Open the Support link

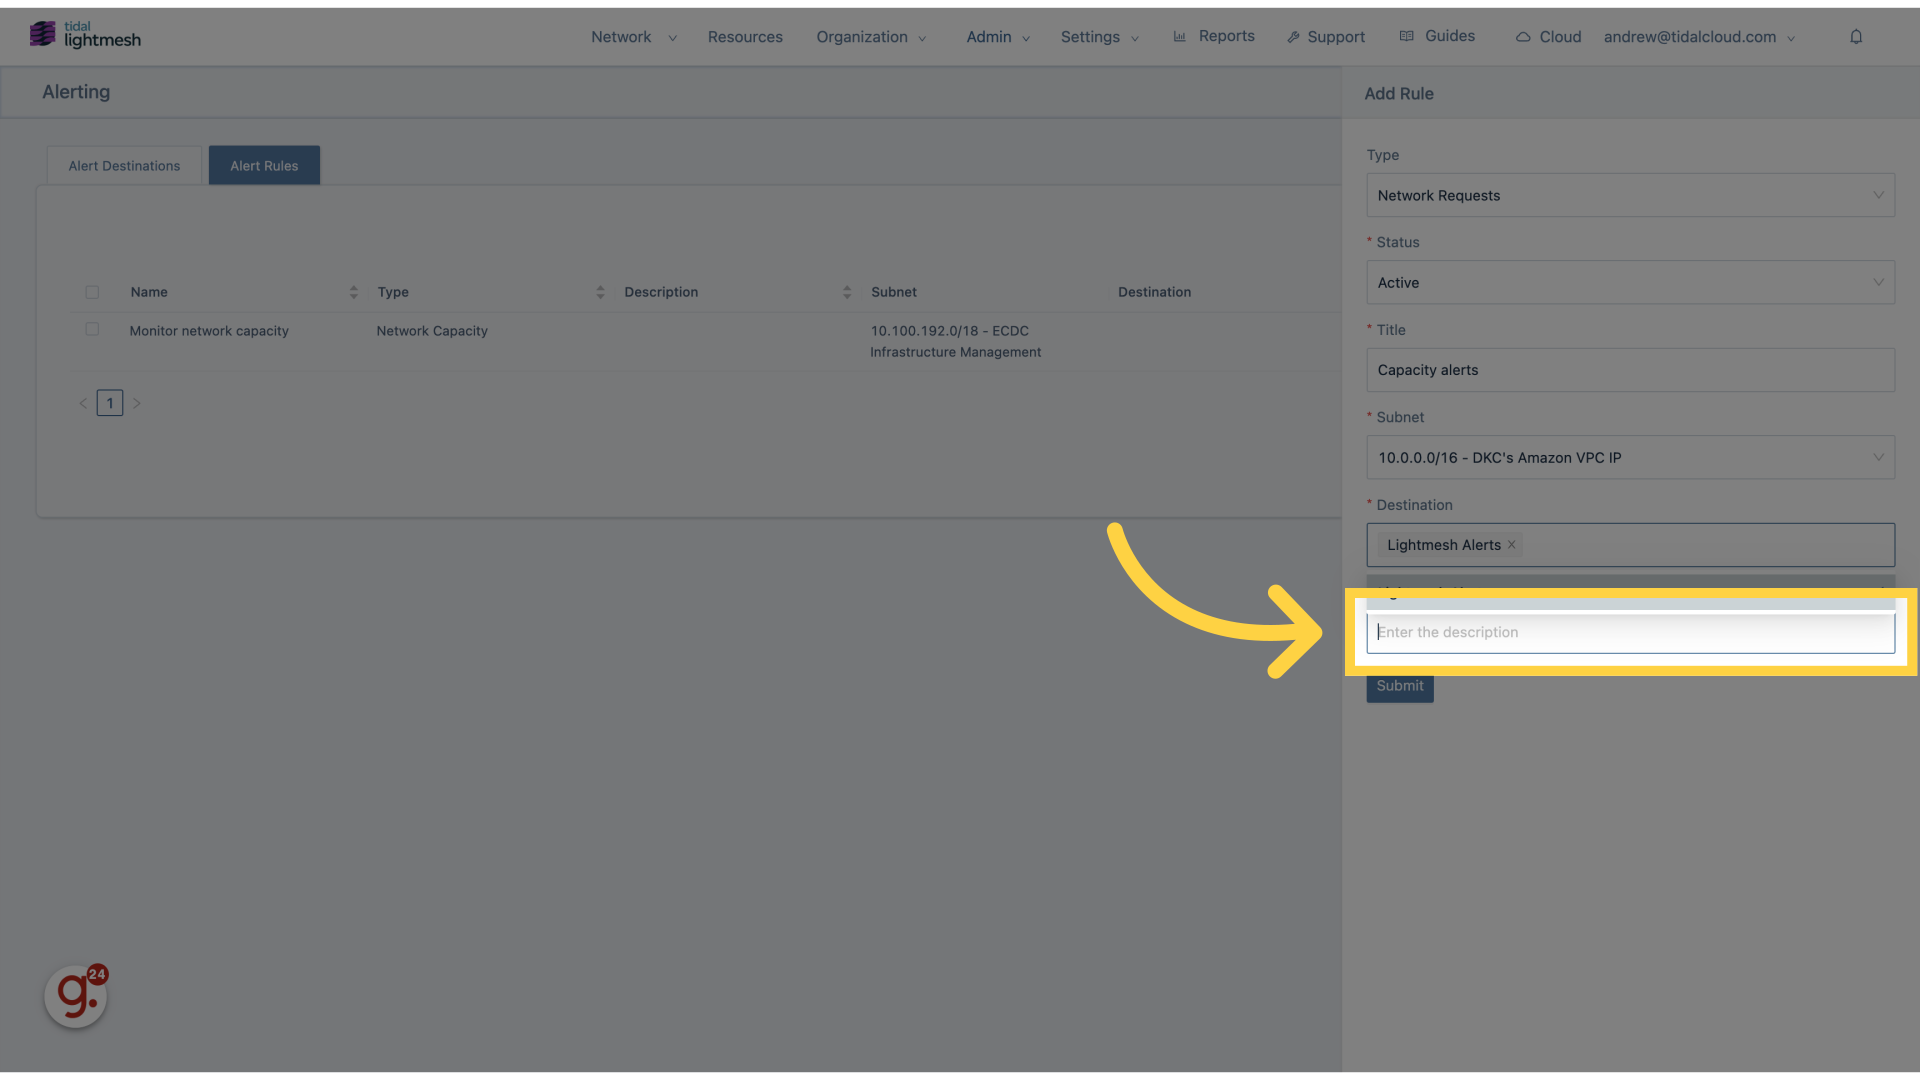[x=1335, y=37]
